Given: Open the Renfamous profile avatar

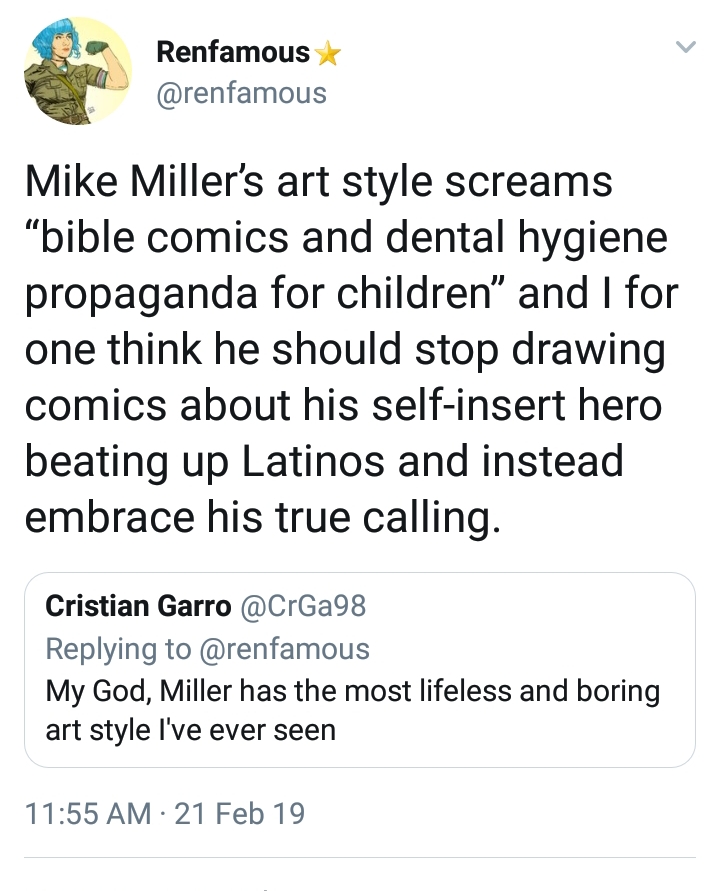Looking at the screenshot, I should pyautogui.click(x=78, y=70).
